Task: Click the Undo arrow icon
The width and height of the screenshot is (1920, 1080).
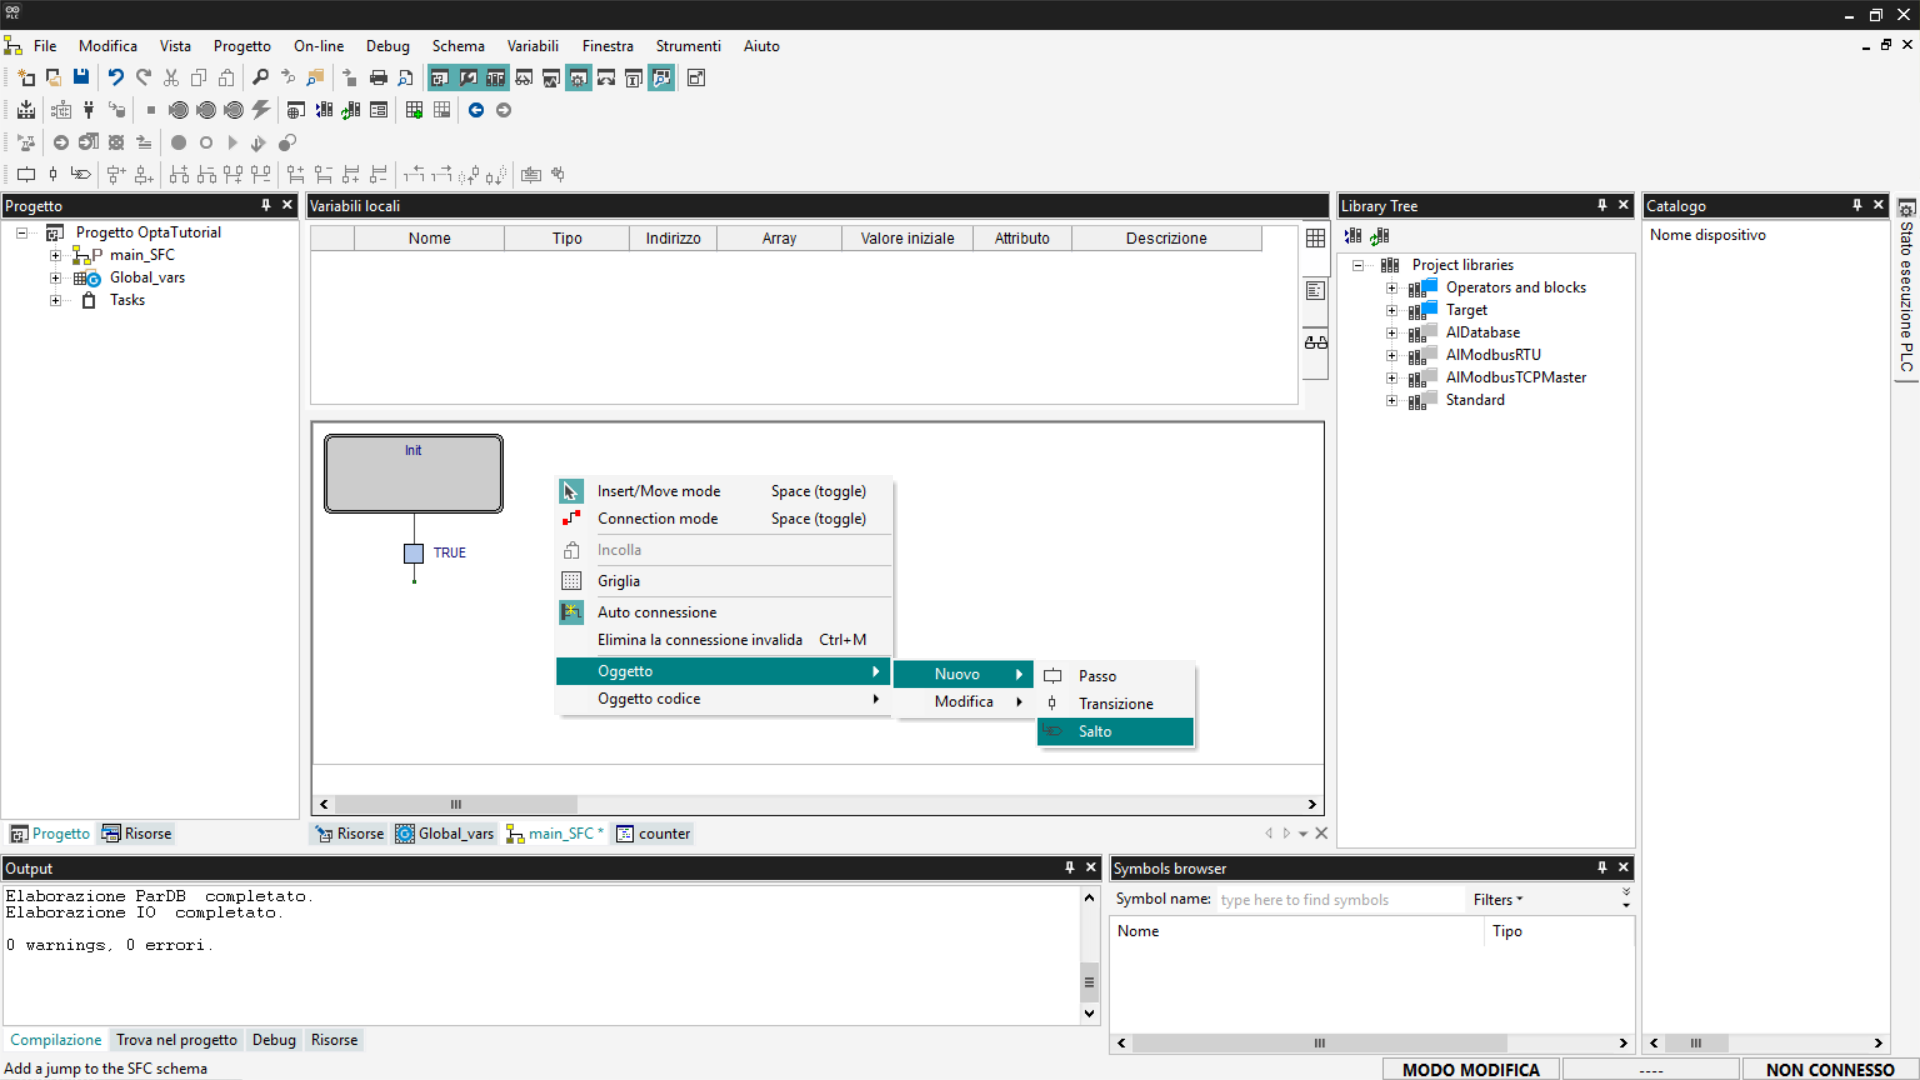Action: (116, 78)
